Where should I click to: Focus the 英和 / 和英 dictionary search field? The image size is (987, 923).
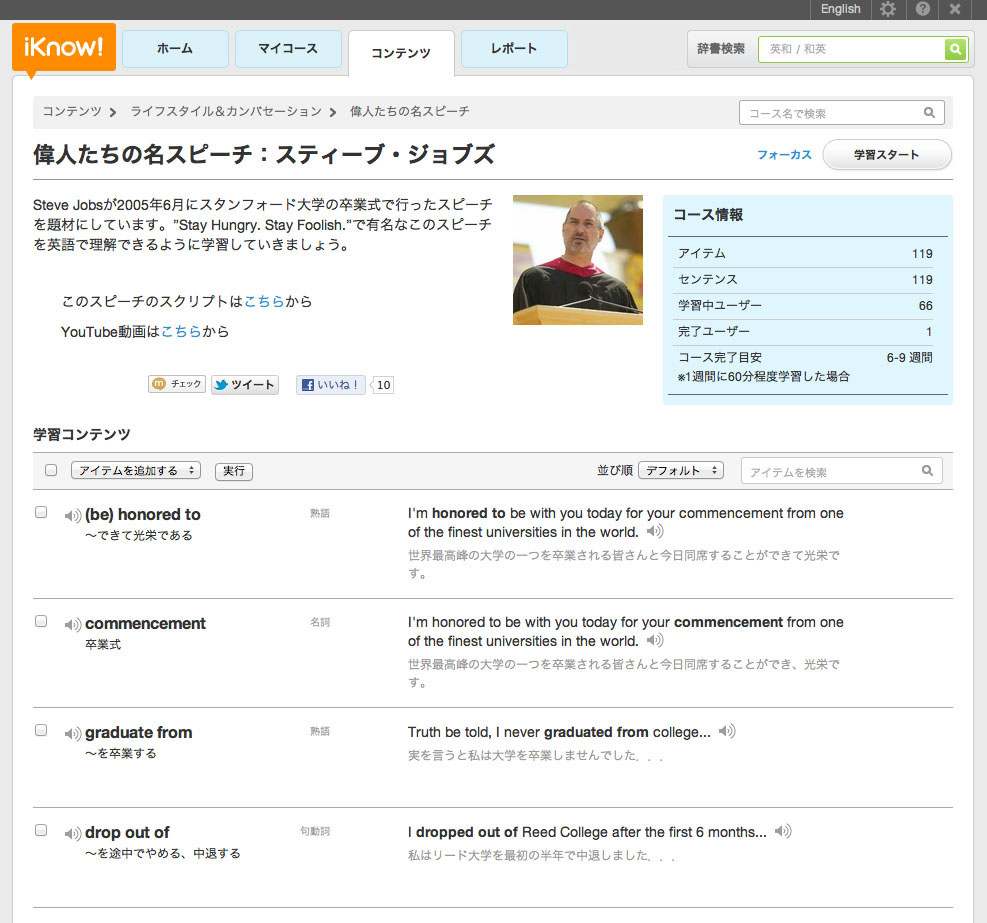(x=852, y=49)
